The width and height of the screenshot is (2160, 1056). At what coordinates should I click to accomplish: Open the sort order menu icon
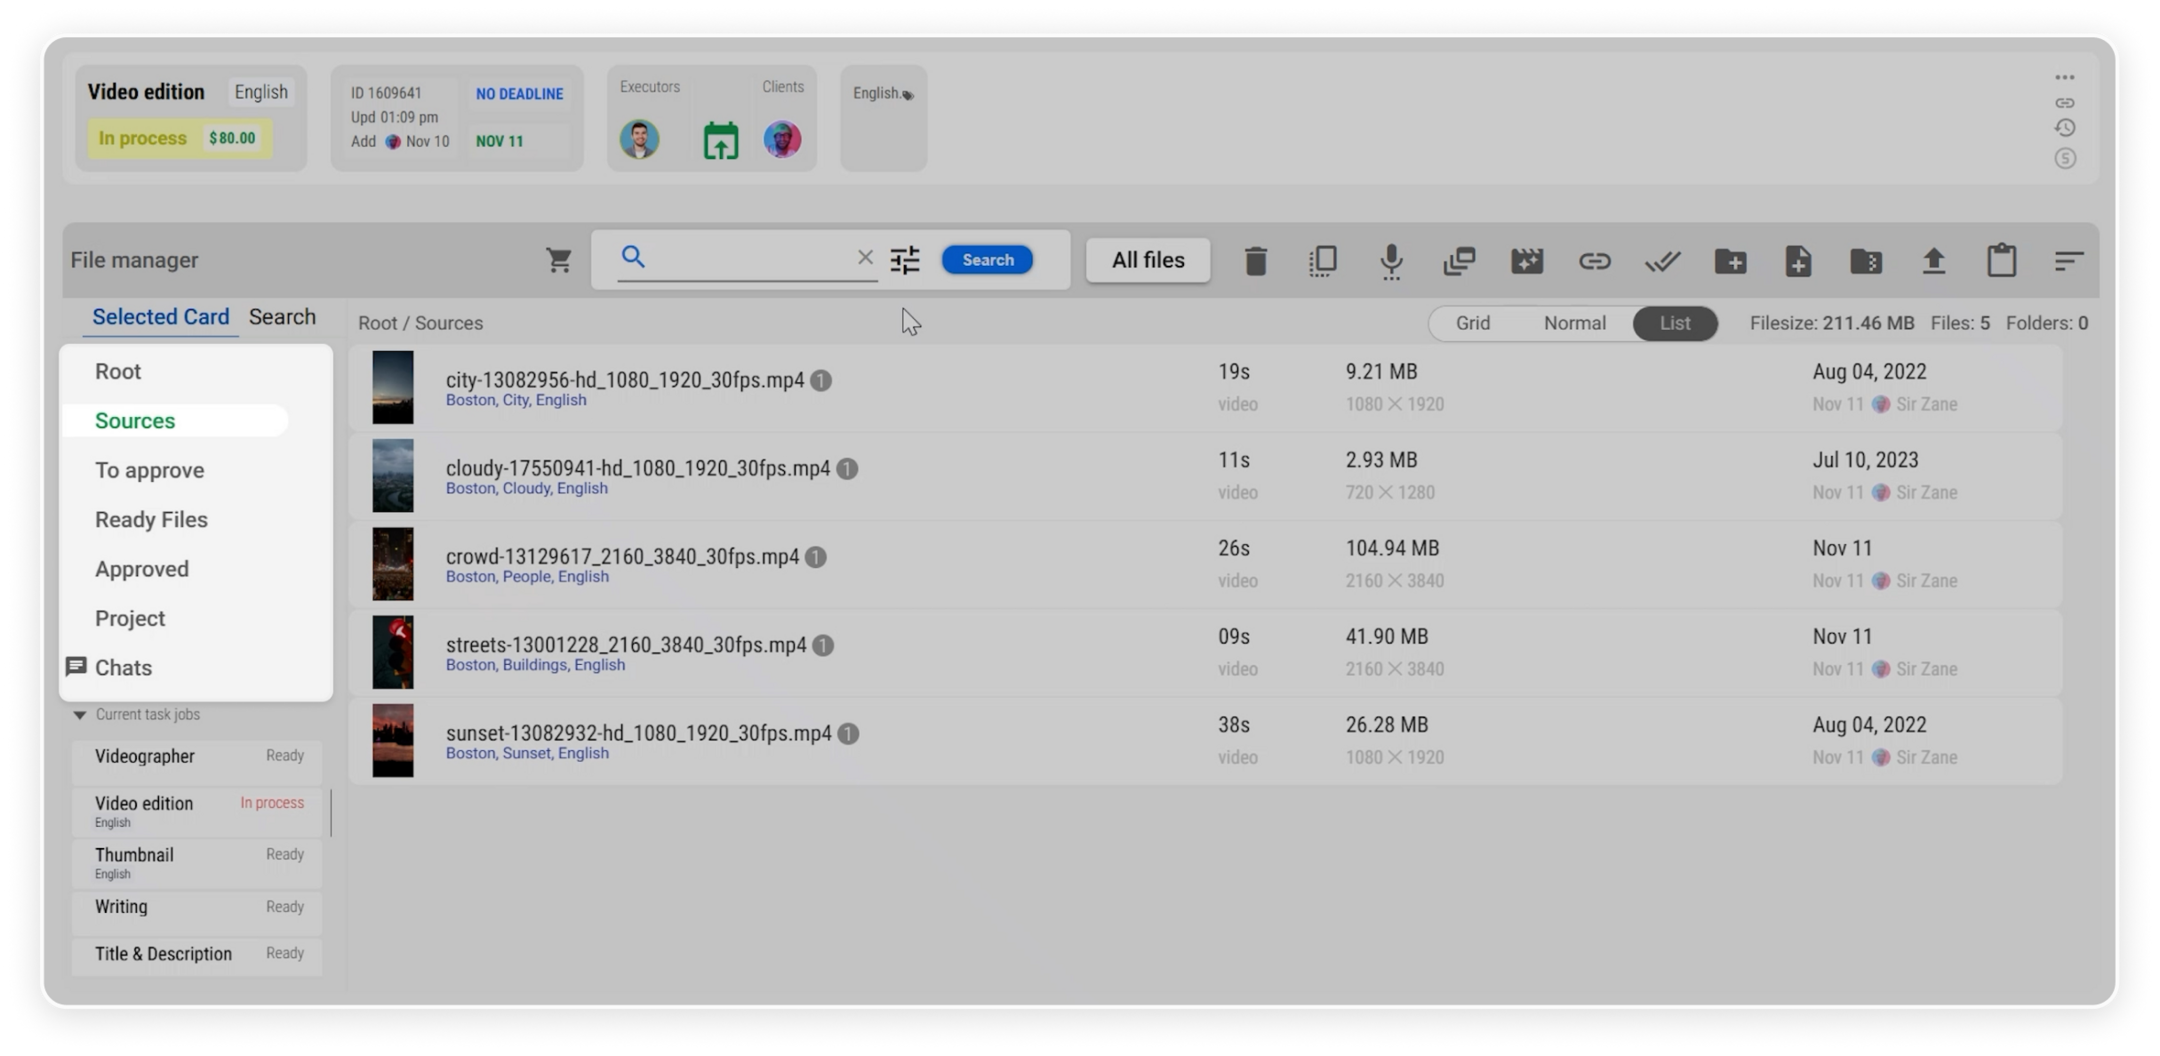(x=2068, y=261)
